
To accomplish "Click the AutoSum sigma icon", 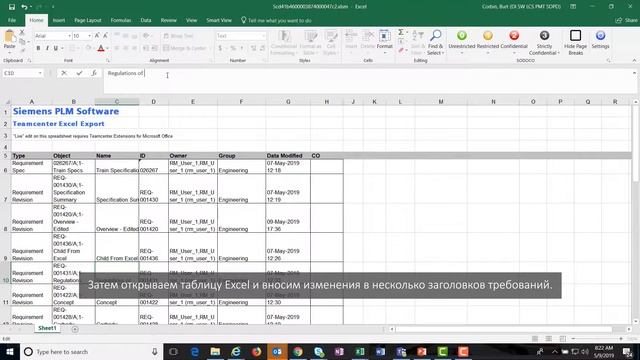I will pos(401,32).
